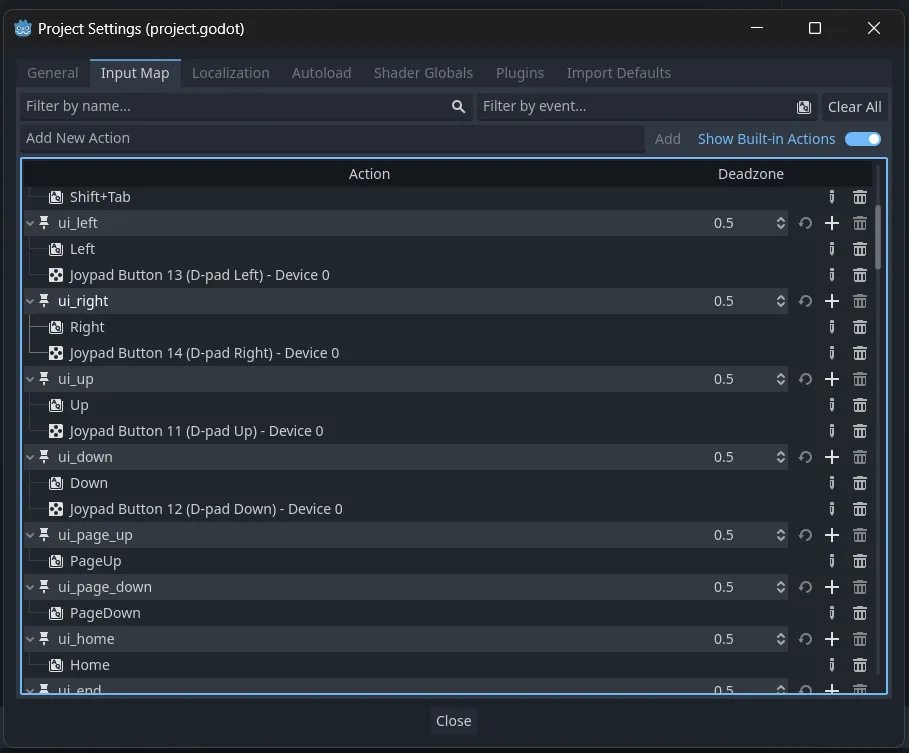Add an event to ui_up action
The image size is (909, 753).
[832, 379]
